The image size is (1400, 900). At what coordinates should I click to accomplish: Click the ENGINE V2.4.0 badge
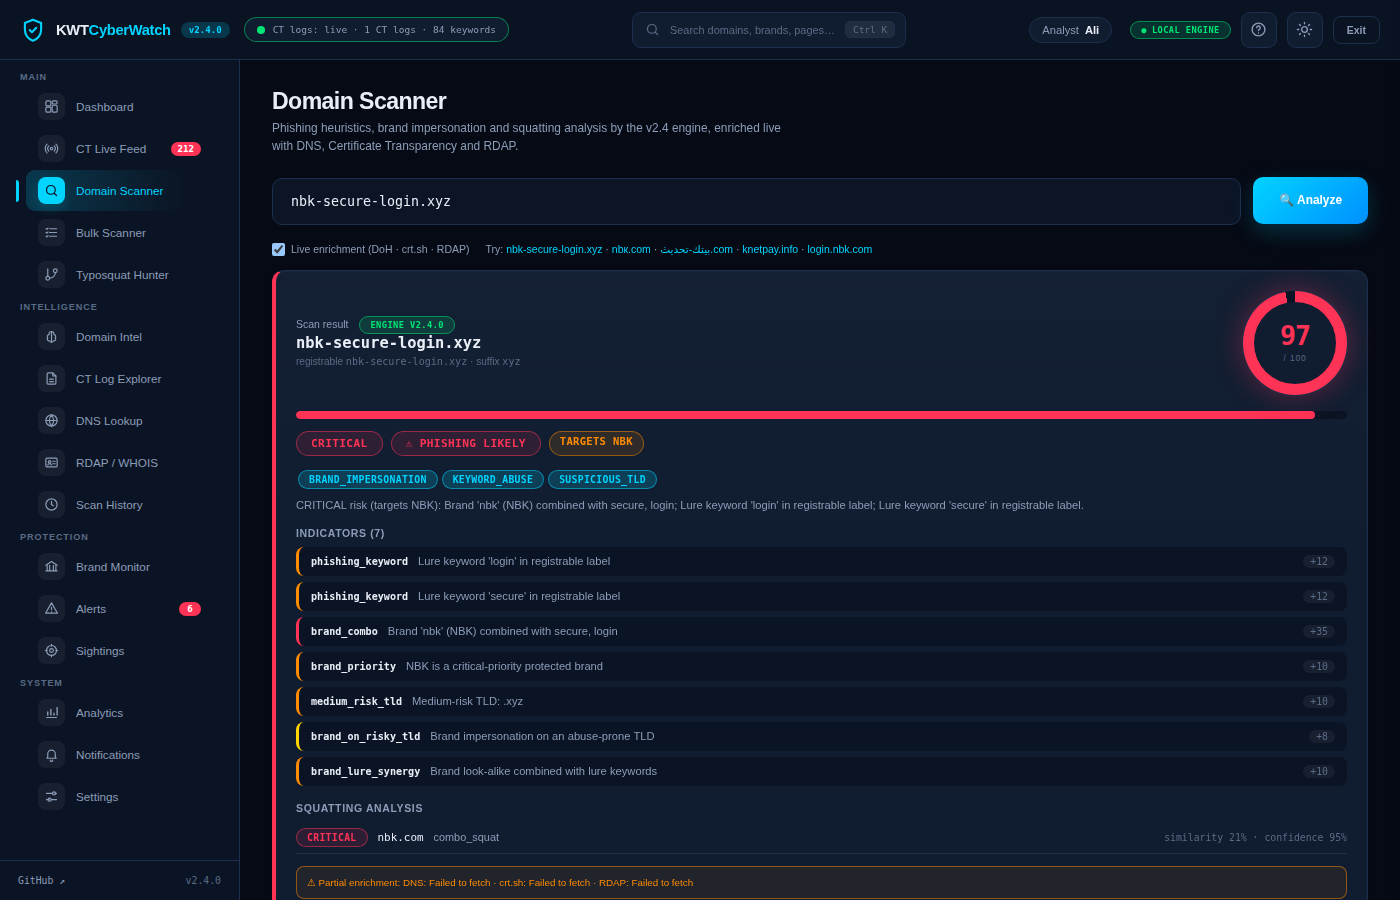(407, 325)
